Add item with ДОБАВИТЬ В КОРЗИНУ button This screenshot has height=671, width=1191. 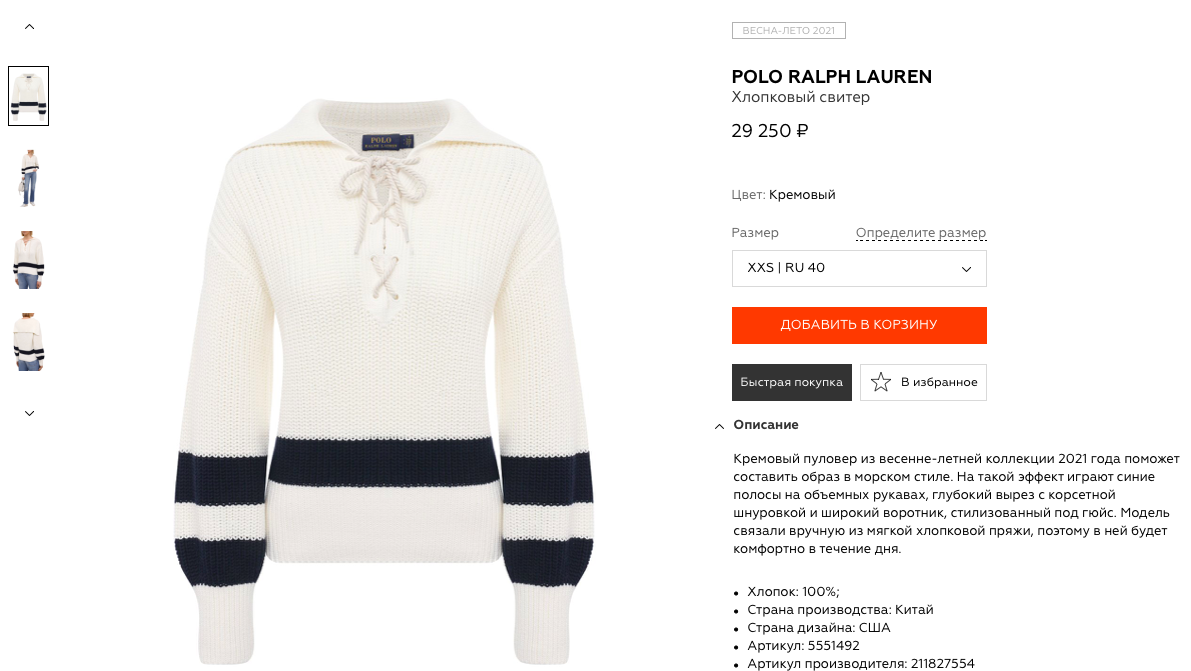pyautogui.click(x=859, y=325)
